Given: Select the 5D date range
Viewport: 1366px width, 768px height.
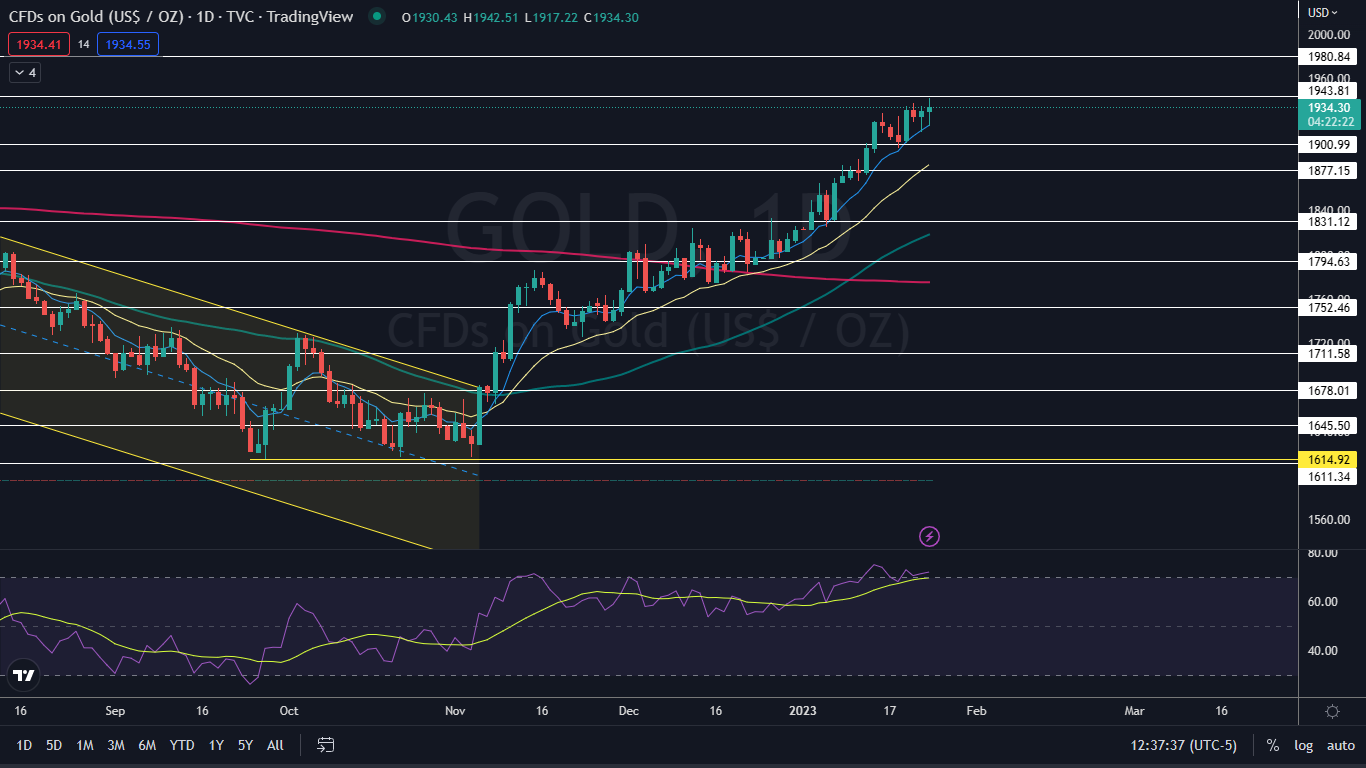Looking at the screenshot, I should pos(54,745).
